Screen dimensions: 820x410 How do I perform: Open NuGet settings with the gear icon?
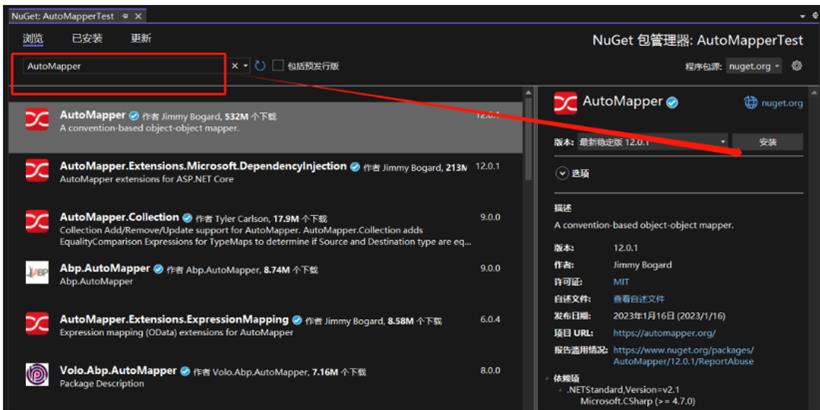click(796, 66)
